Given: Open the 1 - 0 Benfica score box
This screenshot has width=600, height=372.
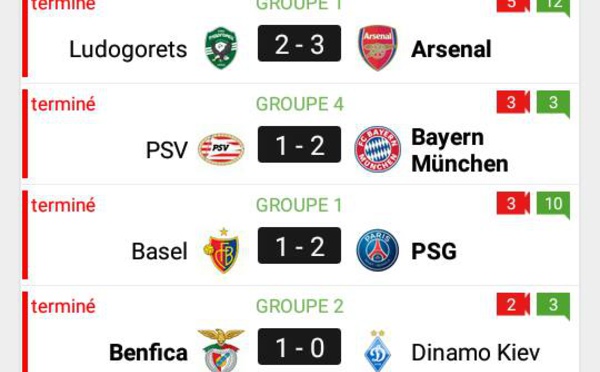Looking at the screenshot, I should pos(299,346).
